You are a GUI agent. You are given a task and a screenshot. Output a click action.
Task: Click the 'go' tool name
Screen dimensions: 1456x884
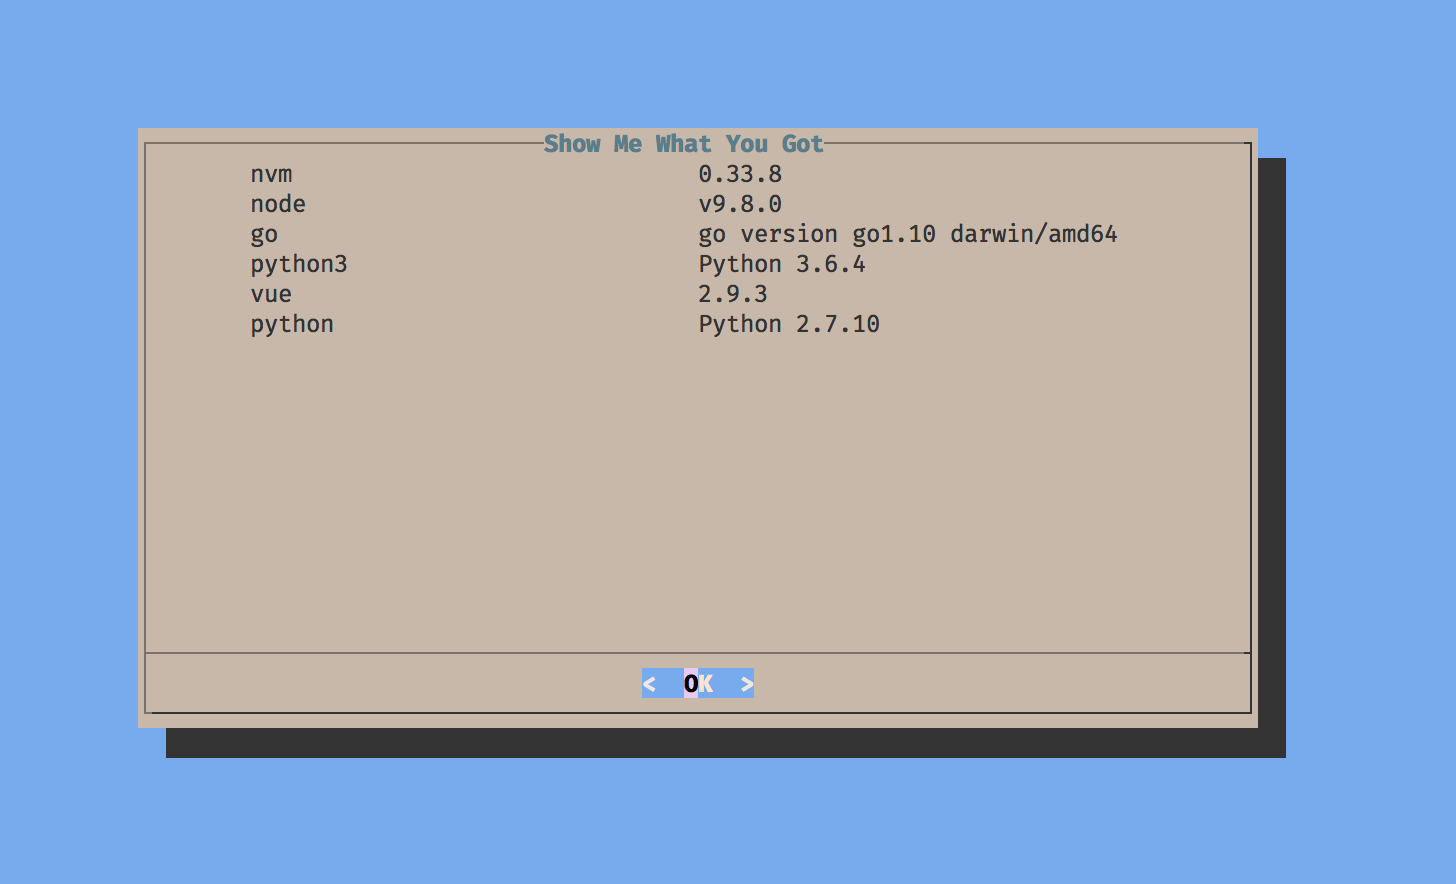(x=264, y=236)
